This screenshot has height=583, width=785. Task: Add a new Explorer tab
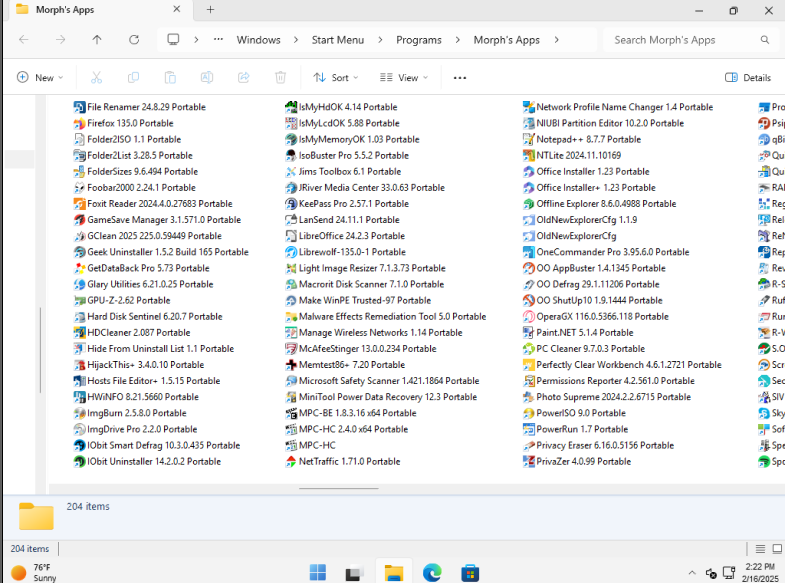click(210, 10)
